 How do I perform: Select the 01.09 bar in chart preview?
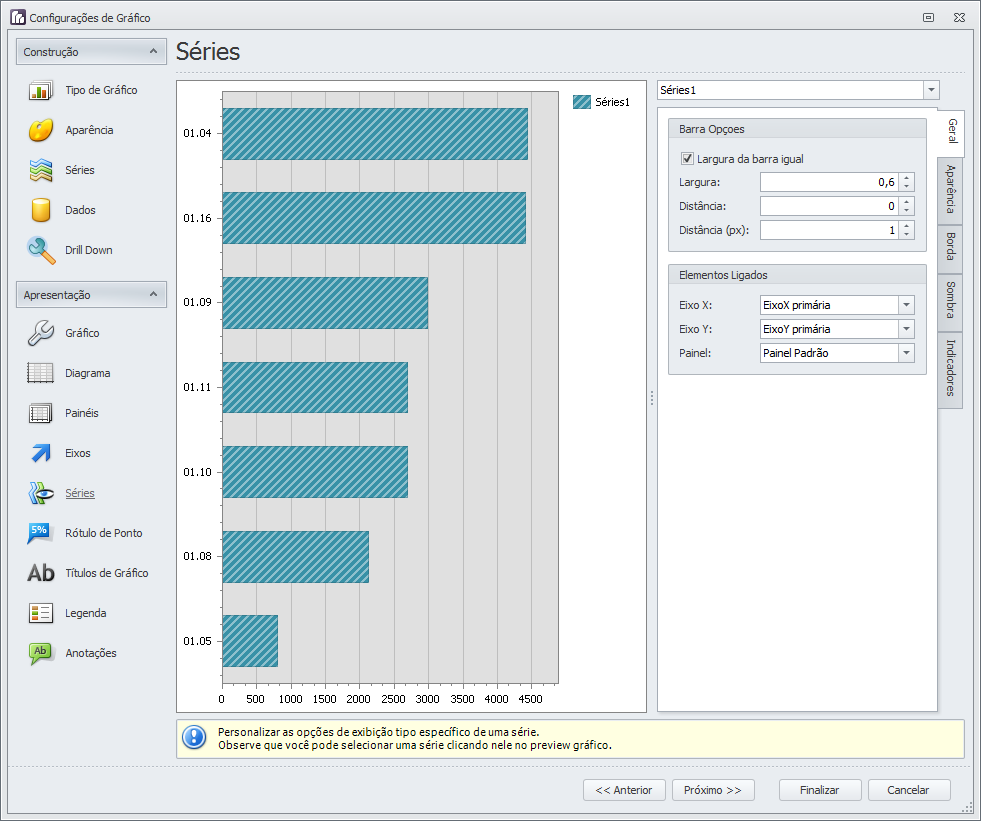click(325, 303)
